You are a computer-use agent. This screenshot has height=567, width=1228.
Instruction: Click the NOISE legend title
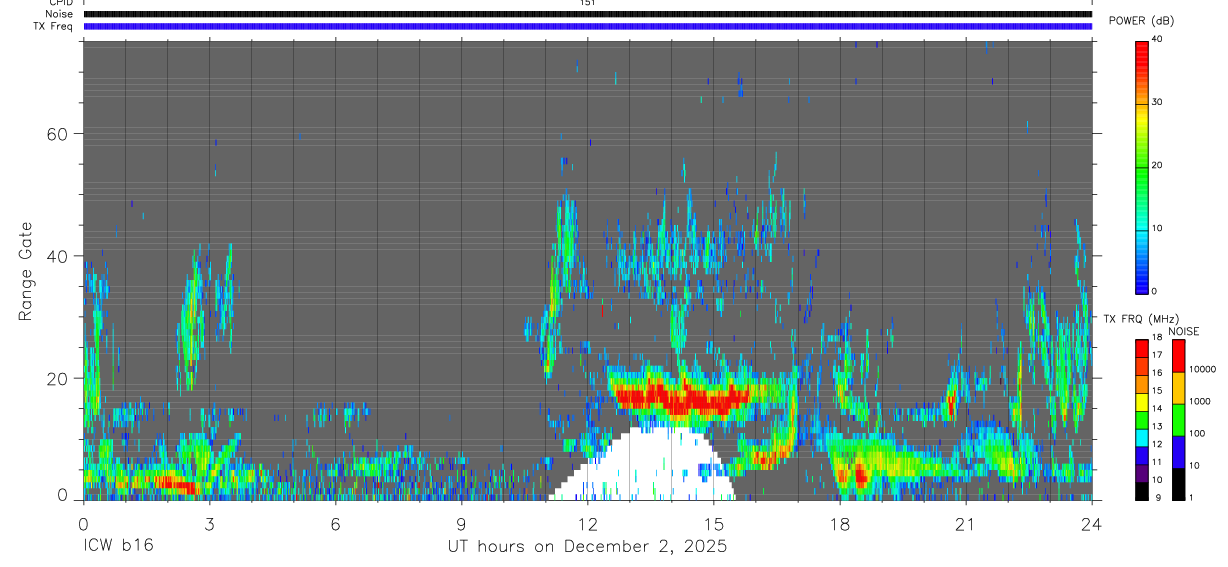(x=1184, y=332)
